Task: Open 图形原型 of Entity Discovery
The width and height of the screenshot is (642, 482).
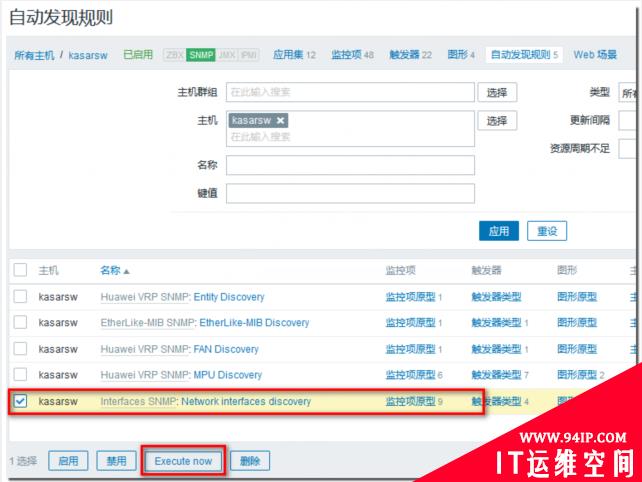Action: coord(577,297)
